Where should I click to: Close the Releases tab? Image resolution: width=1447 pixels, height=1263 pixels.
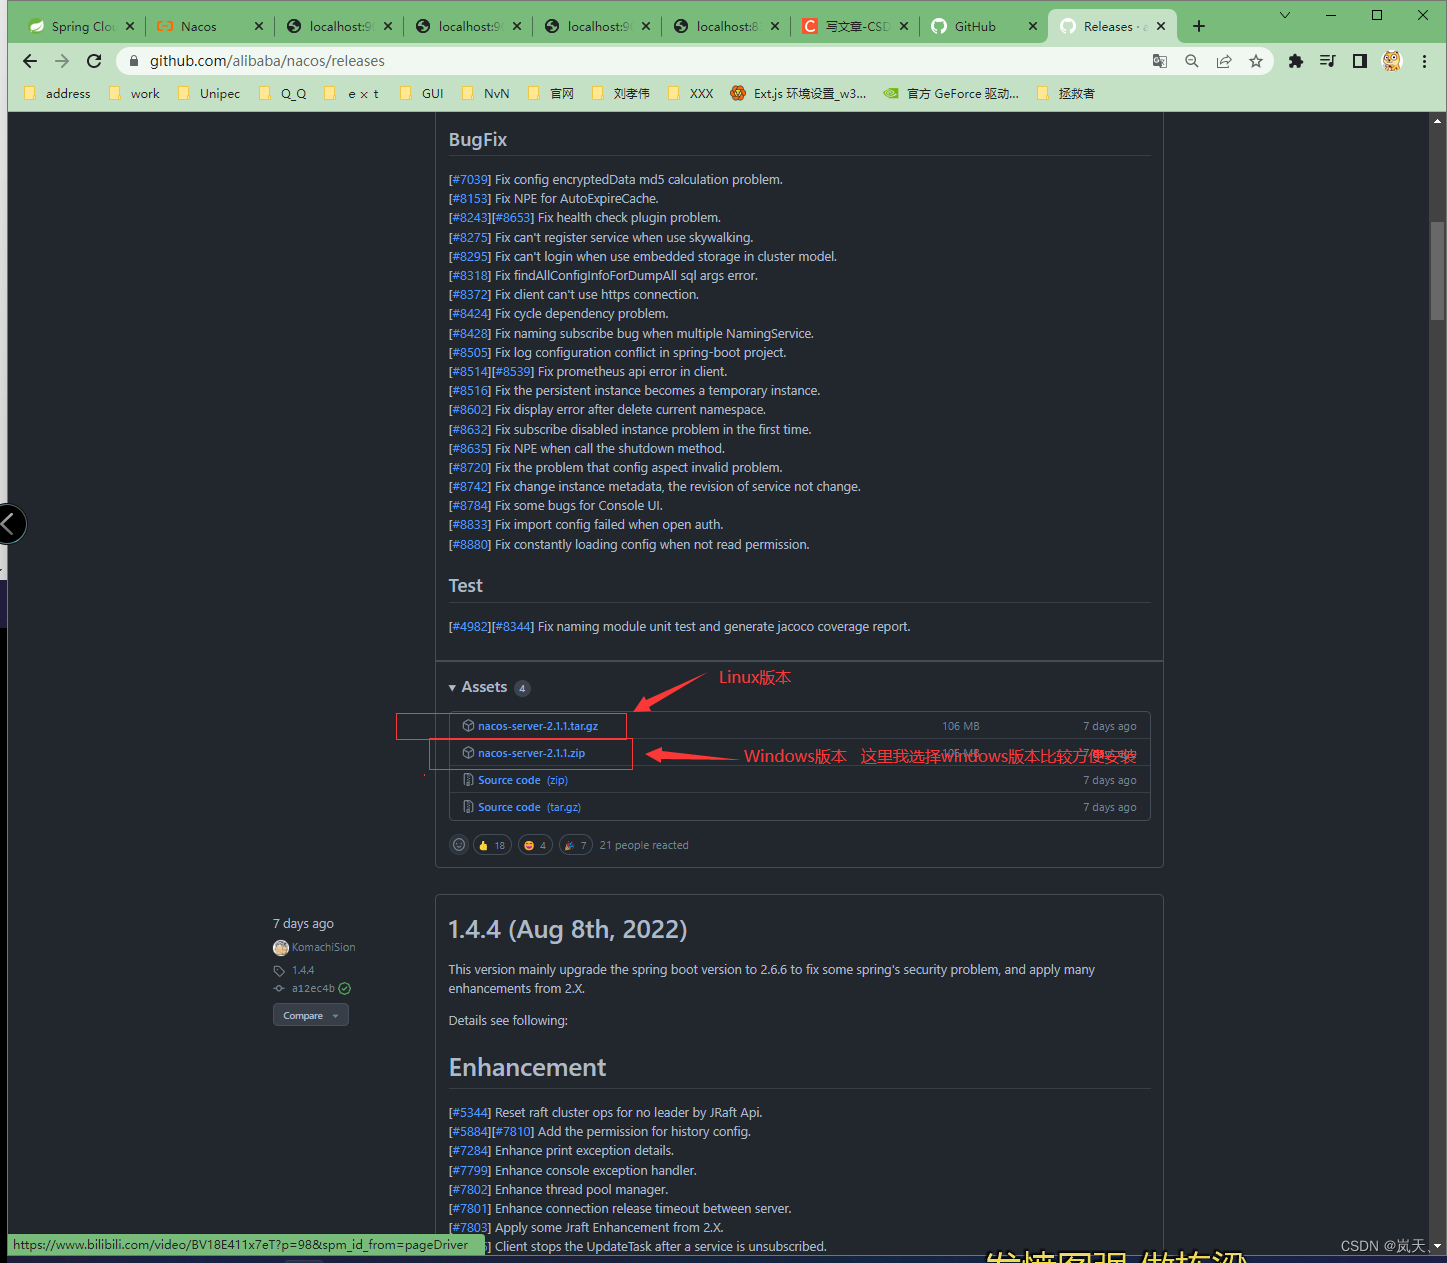coord(1161,27)
